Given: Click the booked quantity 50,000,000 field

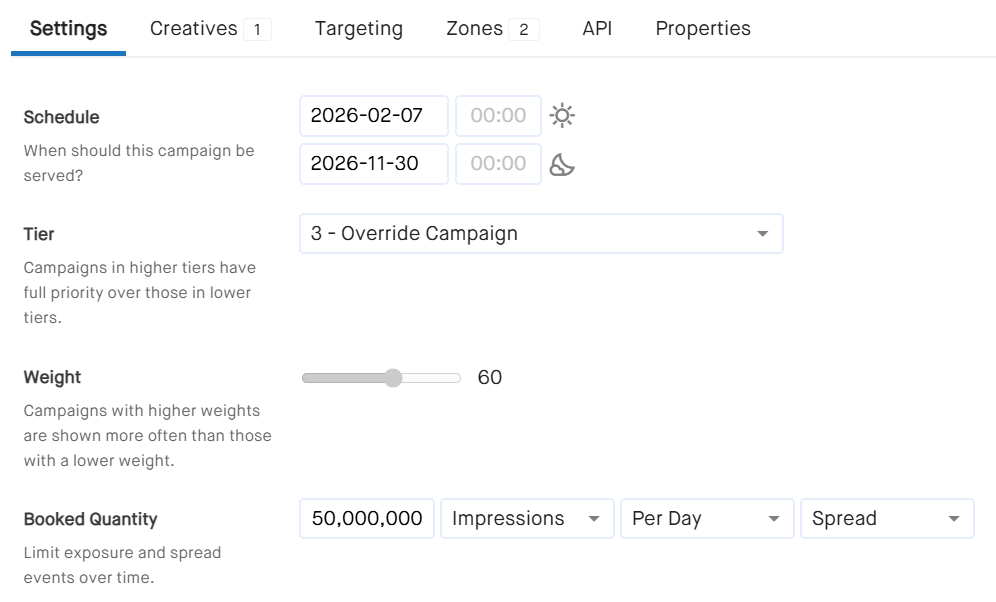Looking at the screenshot, I should pos(367,519).
